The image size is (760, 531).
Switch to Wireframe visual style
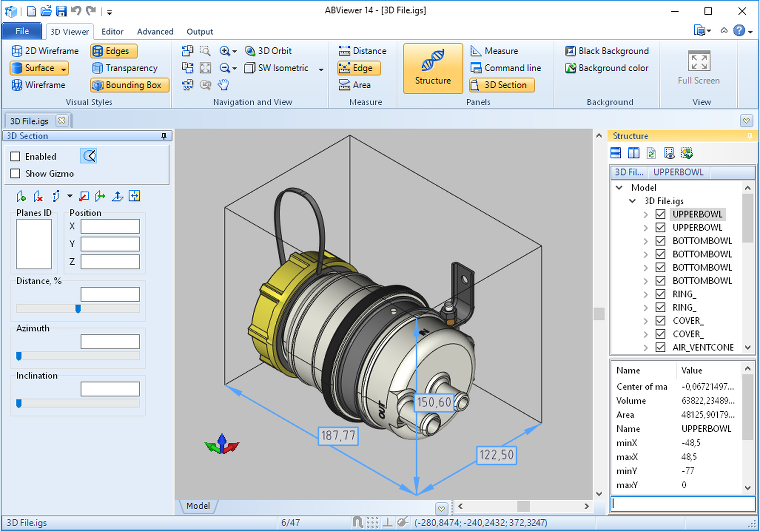[x=38, y=85]
